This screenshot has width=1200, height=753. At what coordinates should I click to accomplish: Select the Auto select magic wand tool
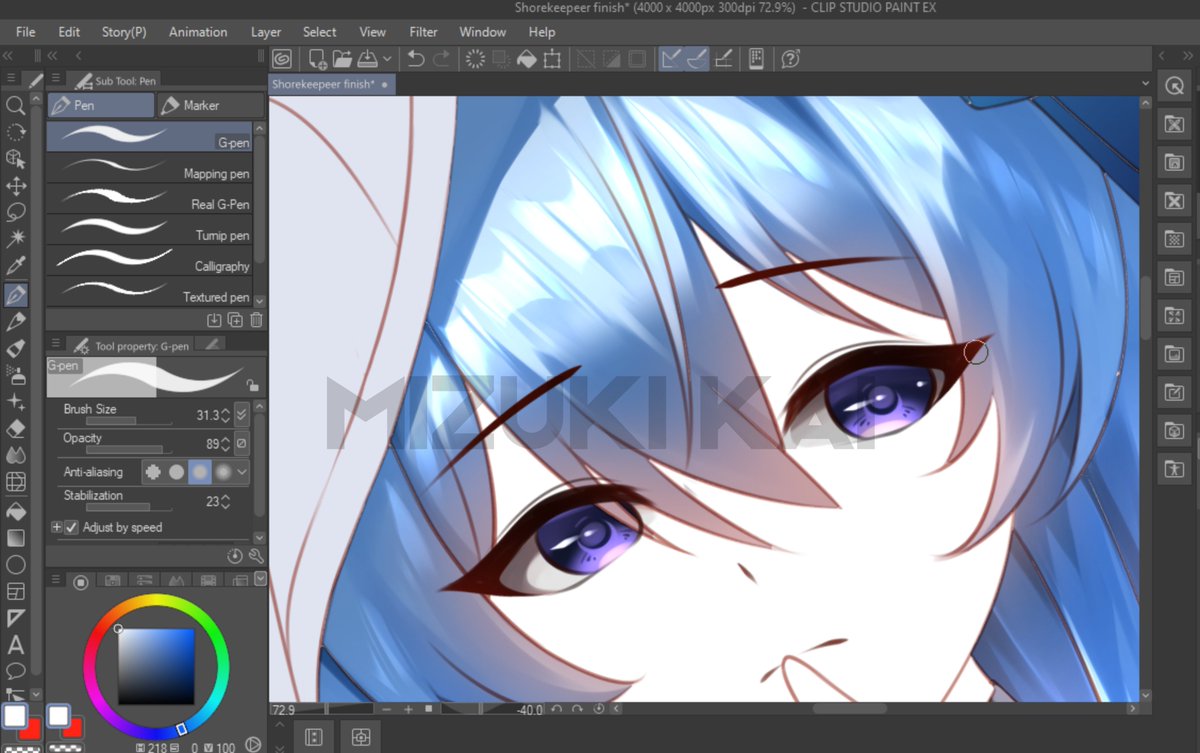point(15,239)
